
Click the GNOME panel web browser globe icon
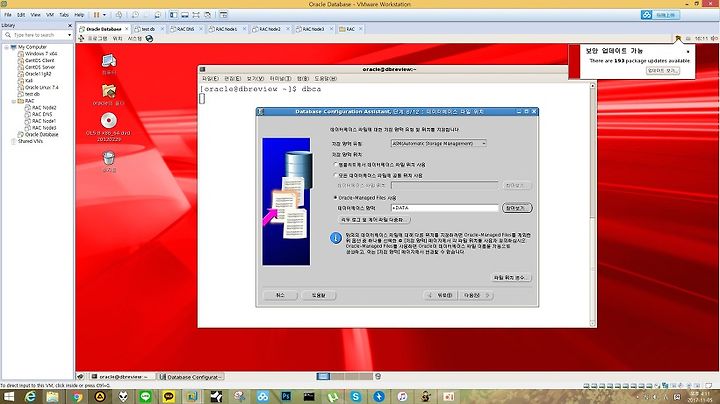tap(149, 39)
